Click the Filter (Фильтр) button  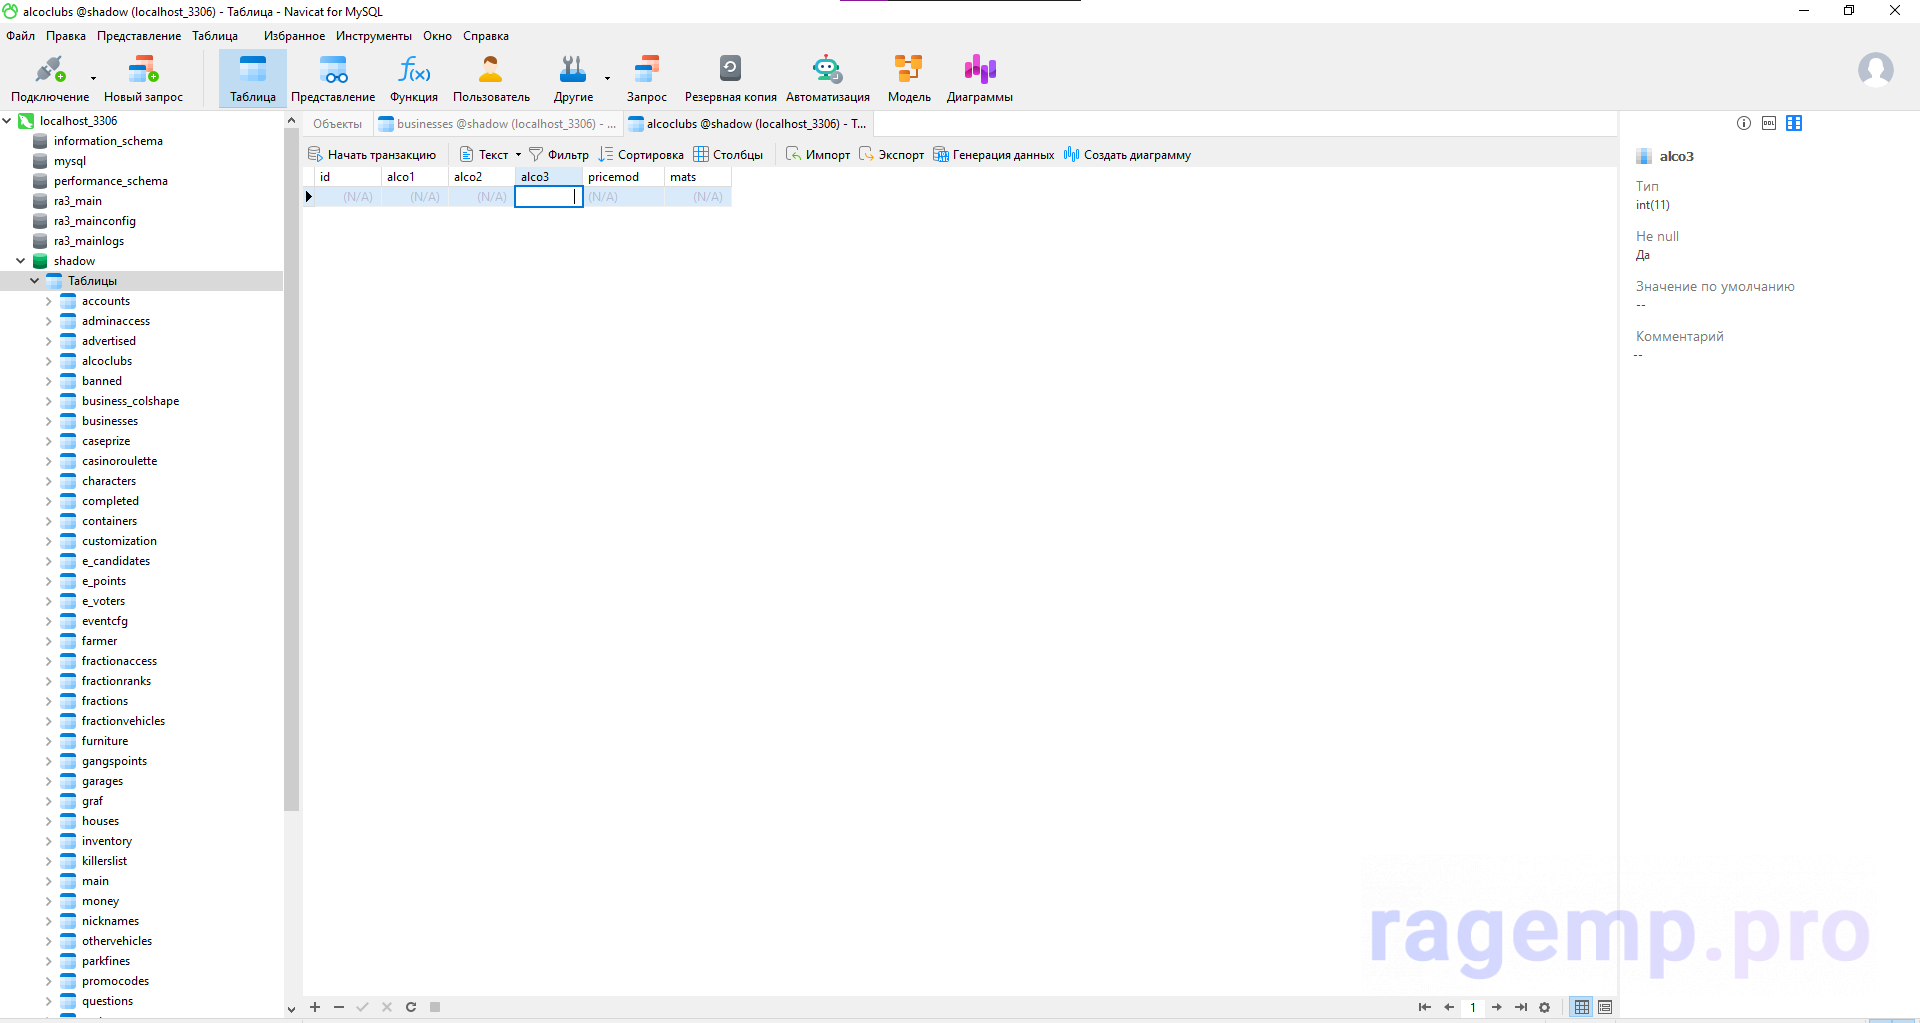pyautogui.click(x=559, y=155)
